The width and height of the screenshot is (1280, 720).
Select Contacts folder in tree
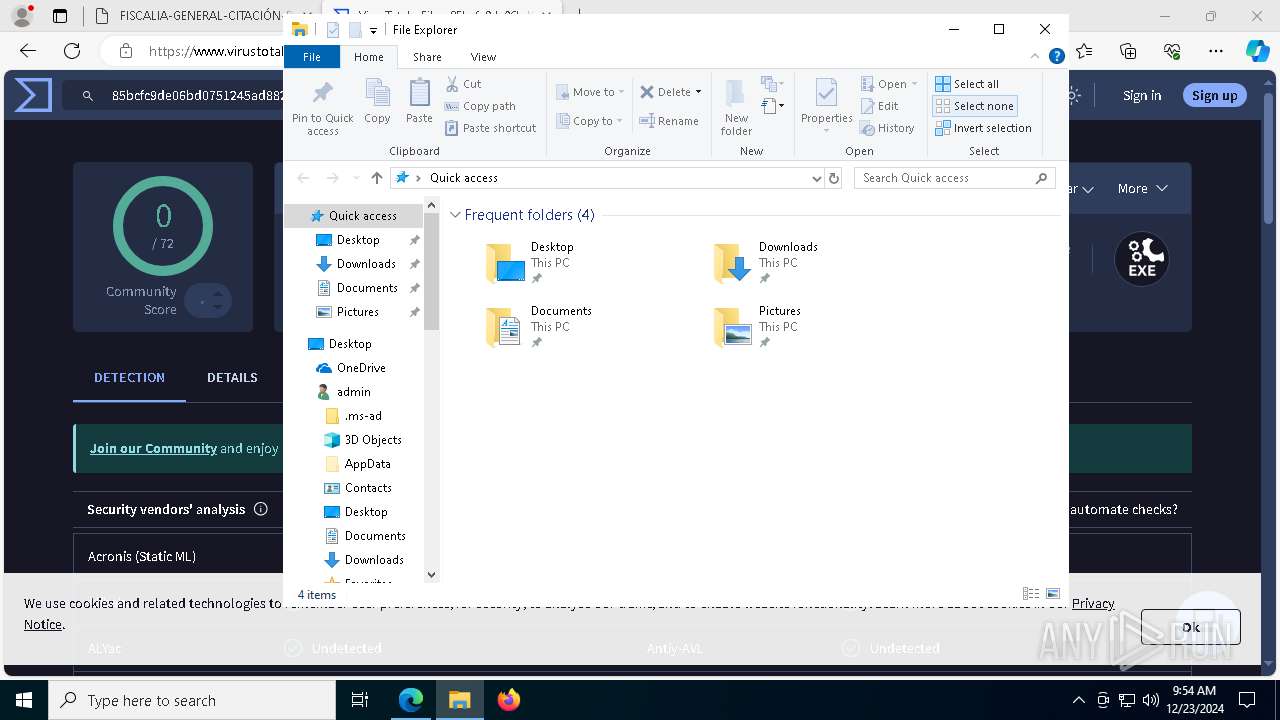tap(368, 488)
